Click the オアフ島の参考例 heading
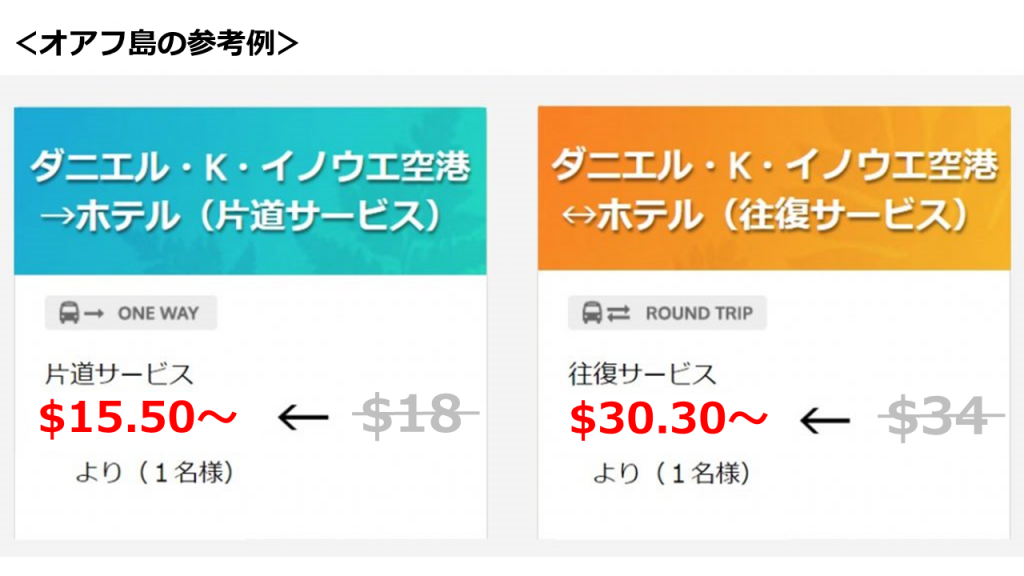1024x576 pixels. [157, 44]
